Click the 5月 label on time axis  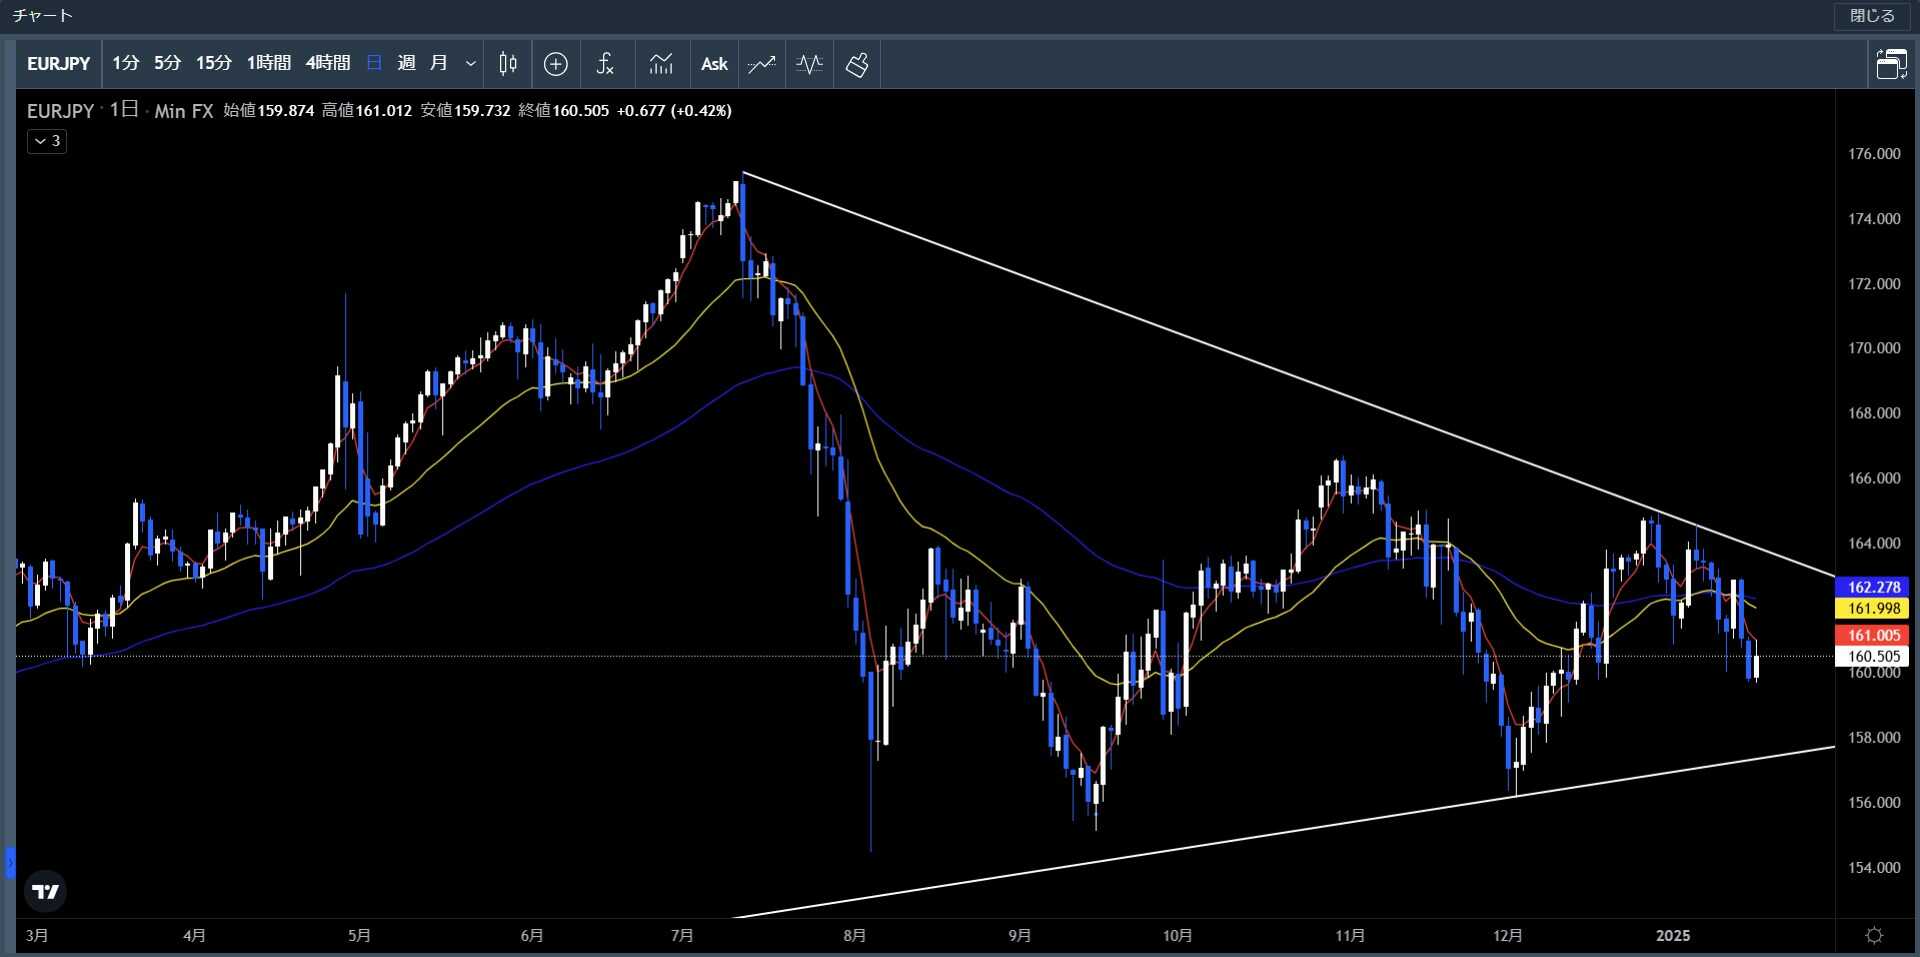[x=359, y=935]
